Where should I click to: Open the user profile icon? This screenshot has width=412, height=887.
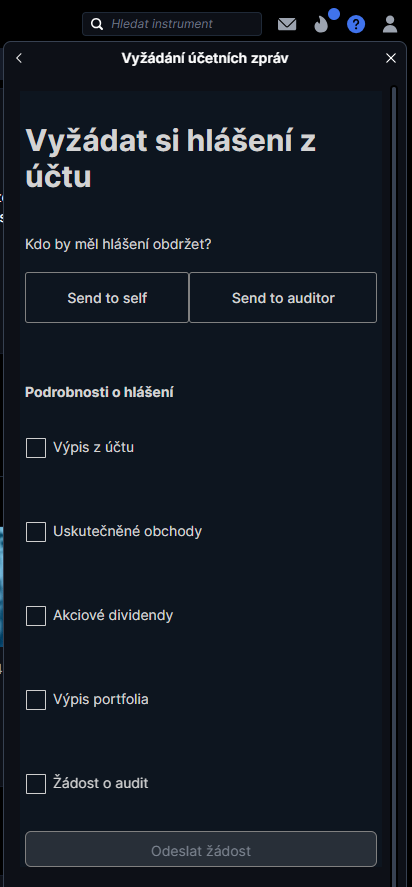tap(390, 24)
